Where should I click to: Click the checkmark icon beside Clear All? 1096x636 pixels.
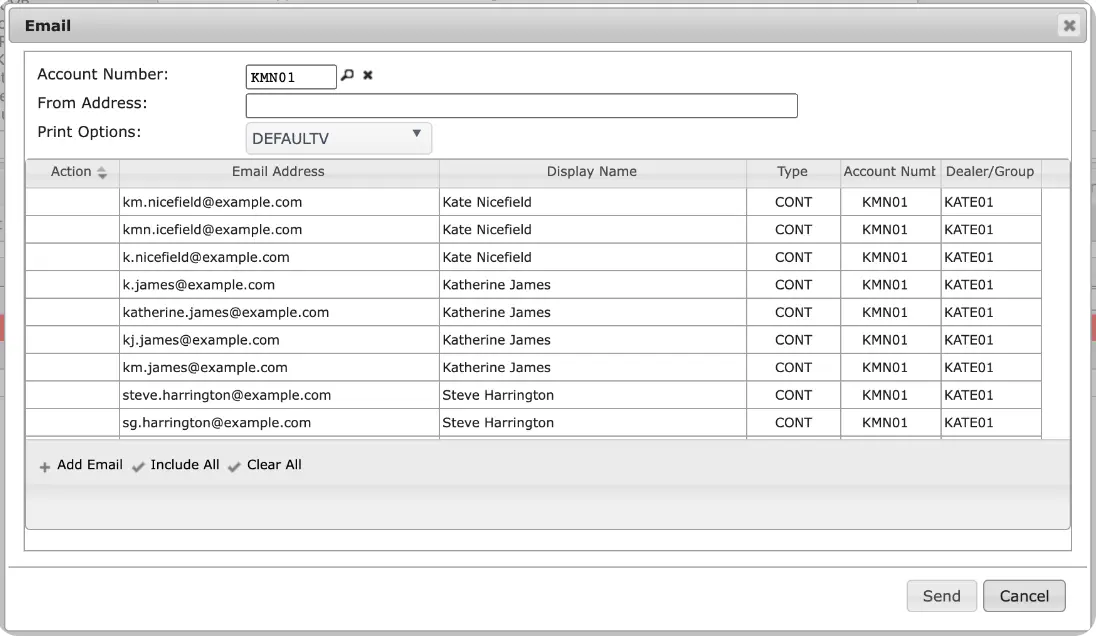click(x=234, y=466)
